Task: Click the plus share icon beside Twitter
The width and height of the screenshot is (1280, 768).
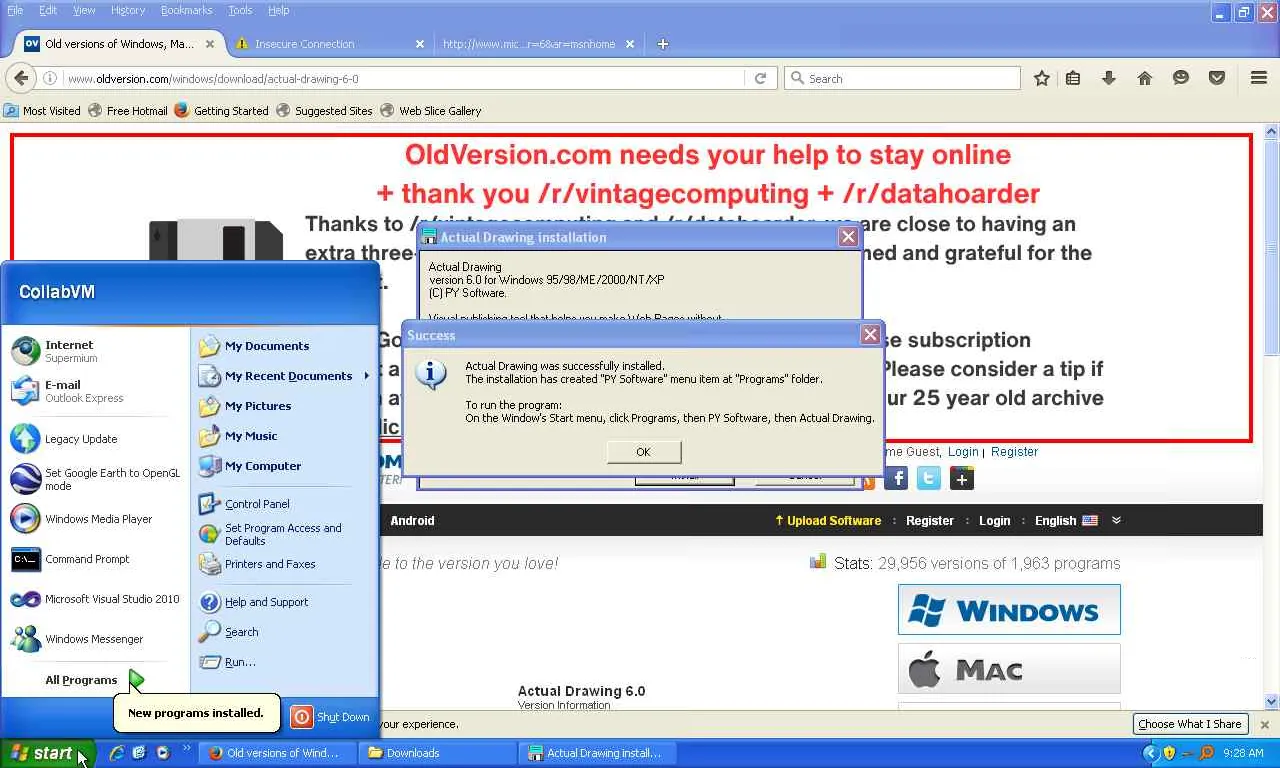Action: tap(962, 478)
